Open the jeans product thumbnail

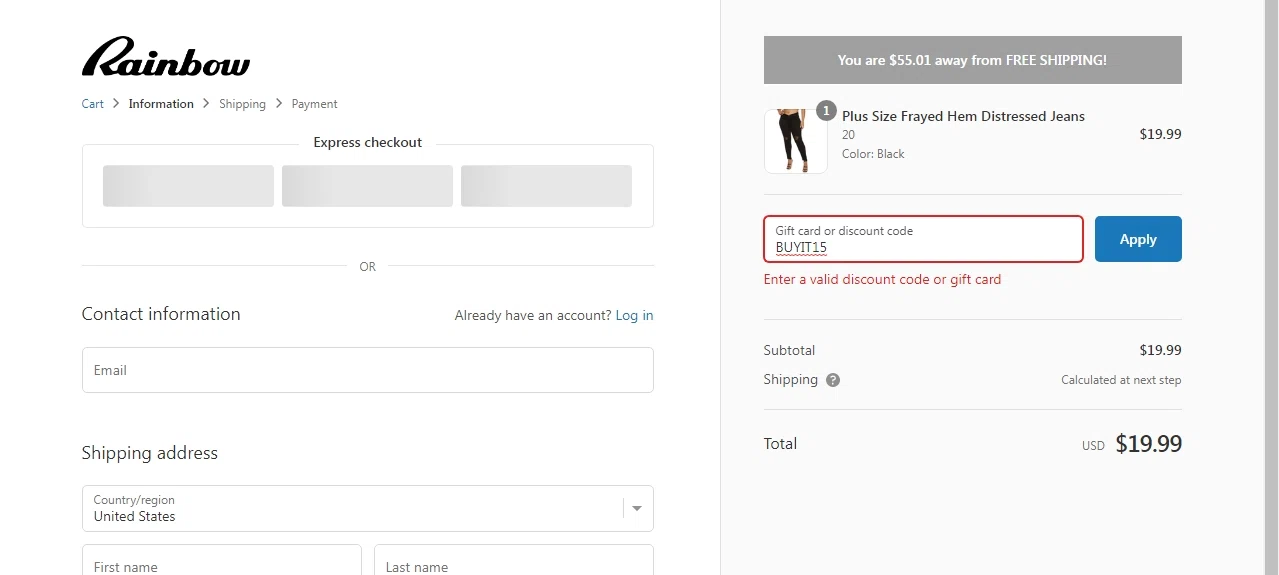pos(795,141)
